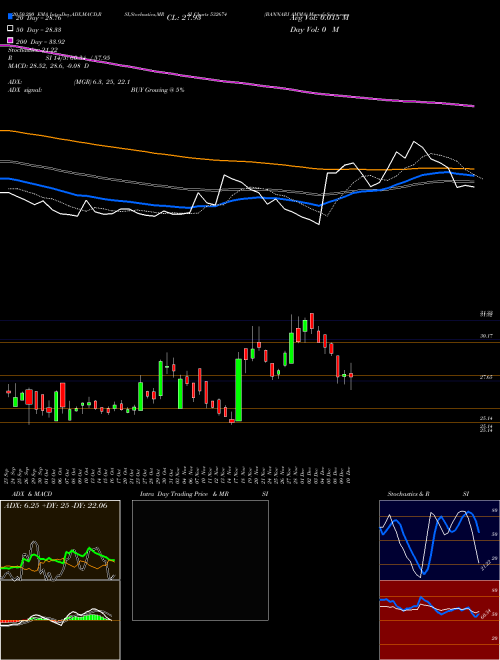
Task: Open the red RSI chart thumbnail
Action: click(x=439, y=620)
